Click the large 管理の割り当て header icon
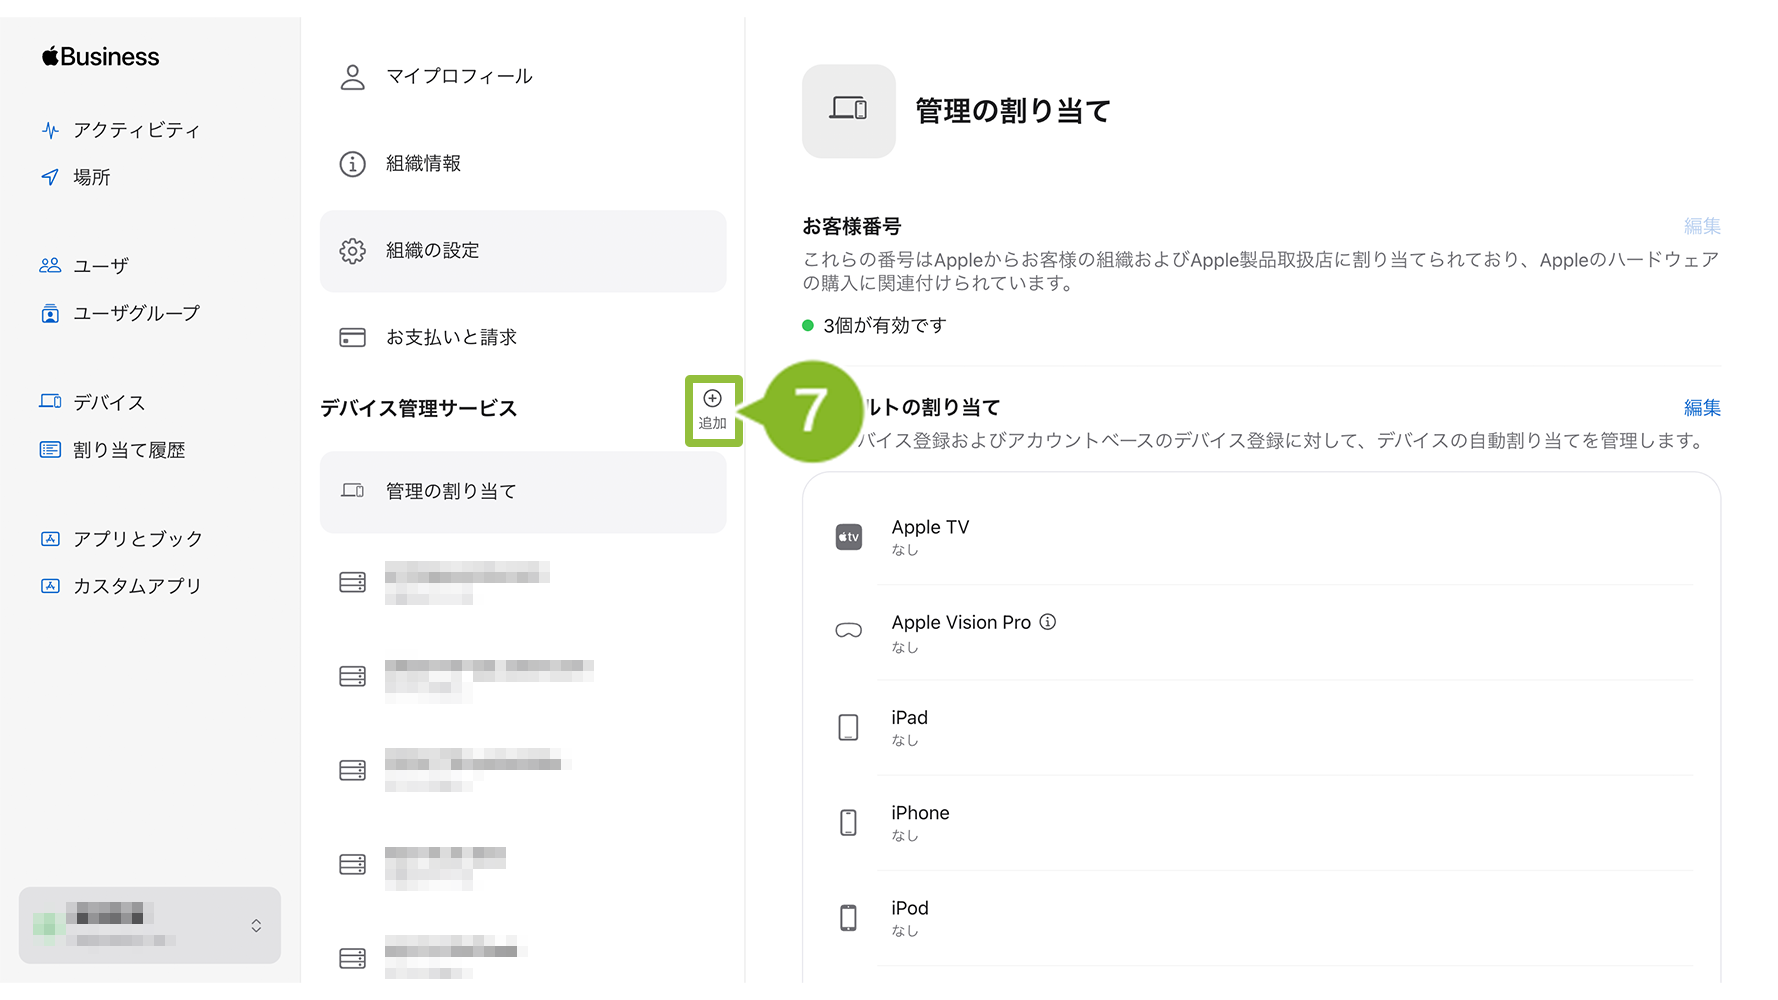The image size is (1778, 1000). (x=849, y=111)
